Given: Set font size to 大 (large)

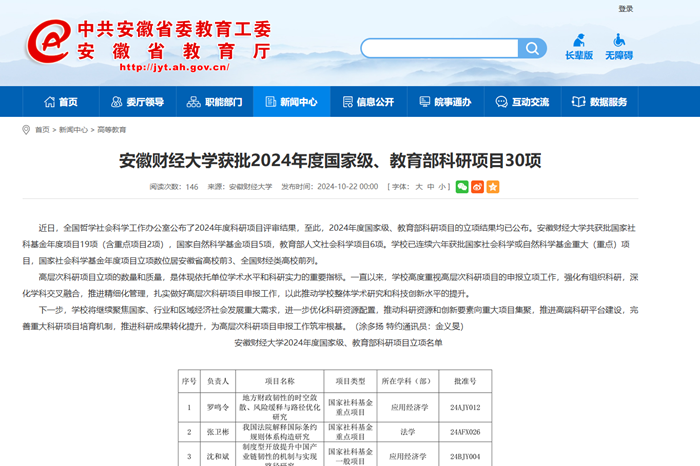Looking at the screenshot, I should click(x=417, y=187).
